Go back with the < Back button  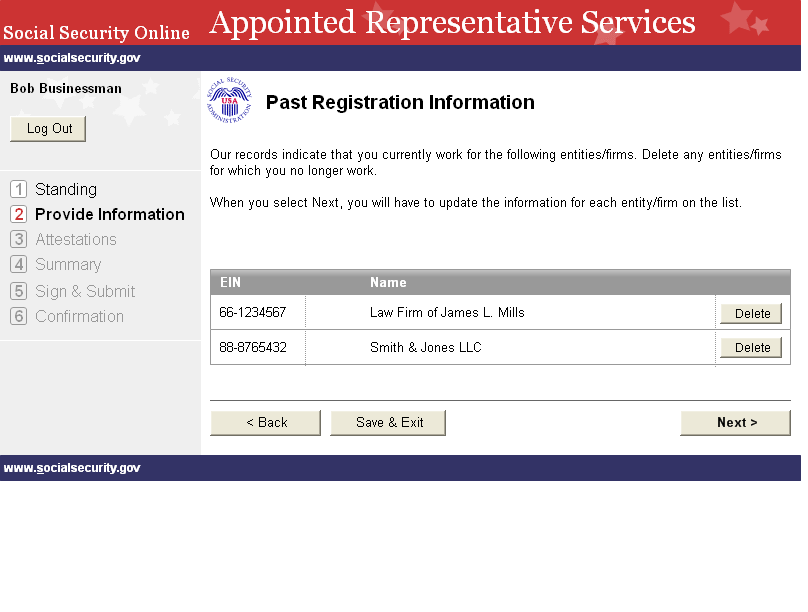[266, 423]
